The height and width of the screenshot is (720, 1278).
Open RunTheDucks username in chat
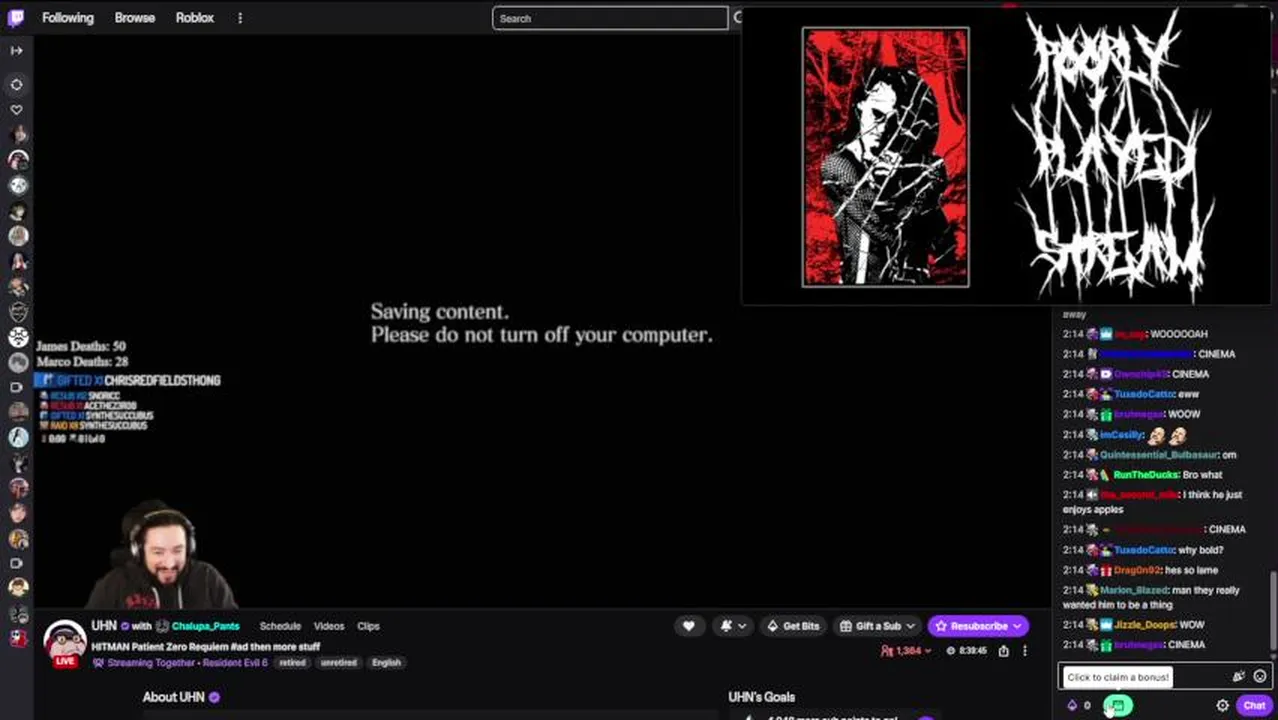1145,475
